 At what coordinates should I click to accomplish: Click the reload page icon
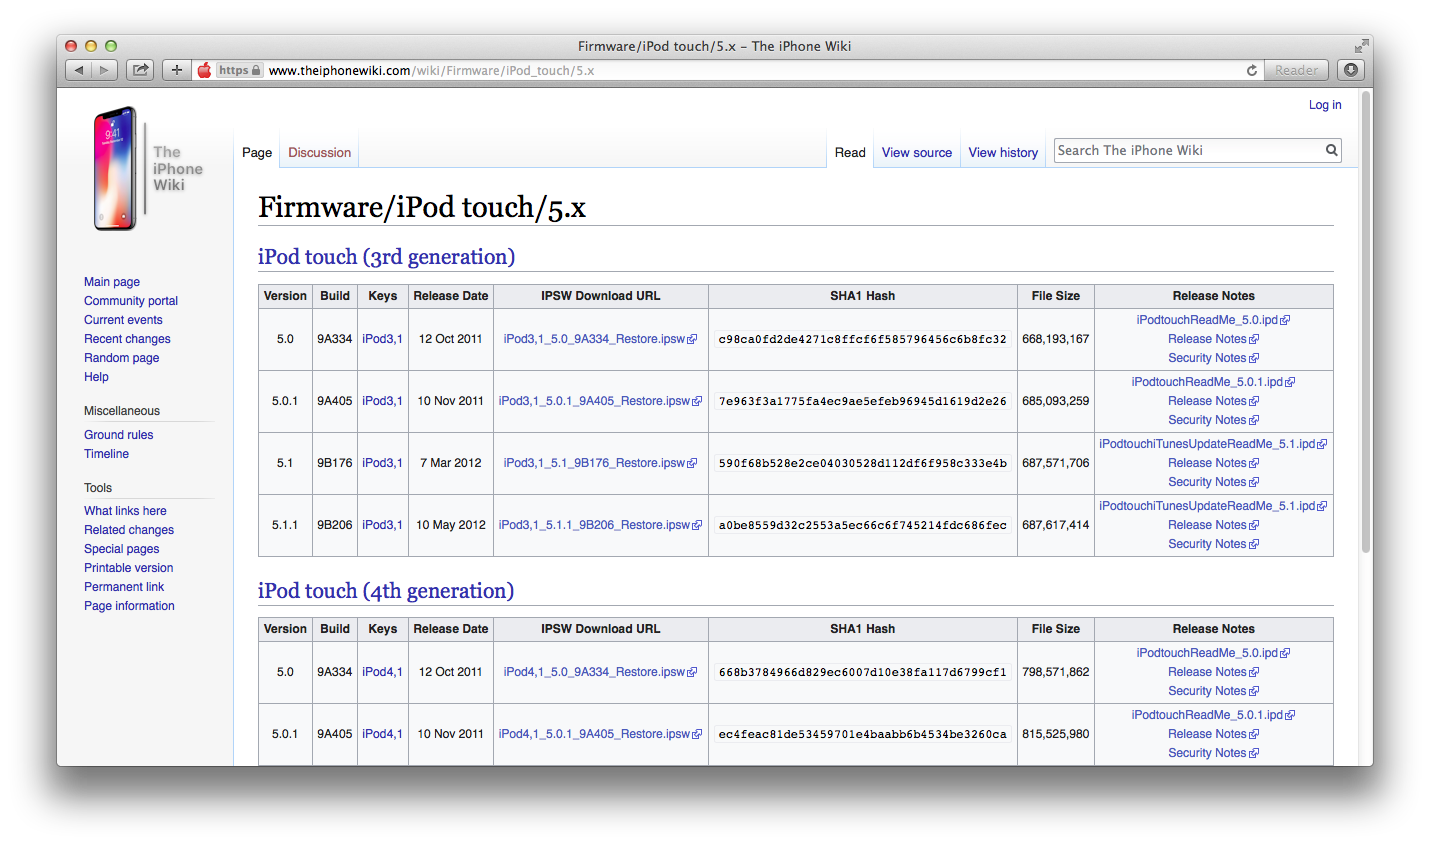pos(1251,70)
